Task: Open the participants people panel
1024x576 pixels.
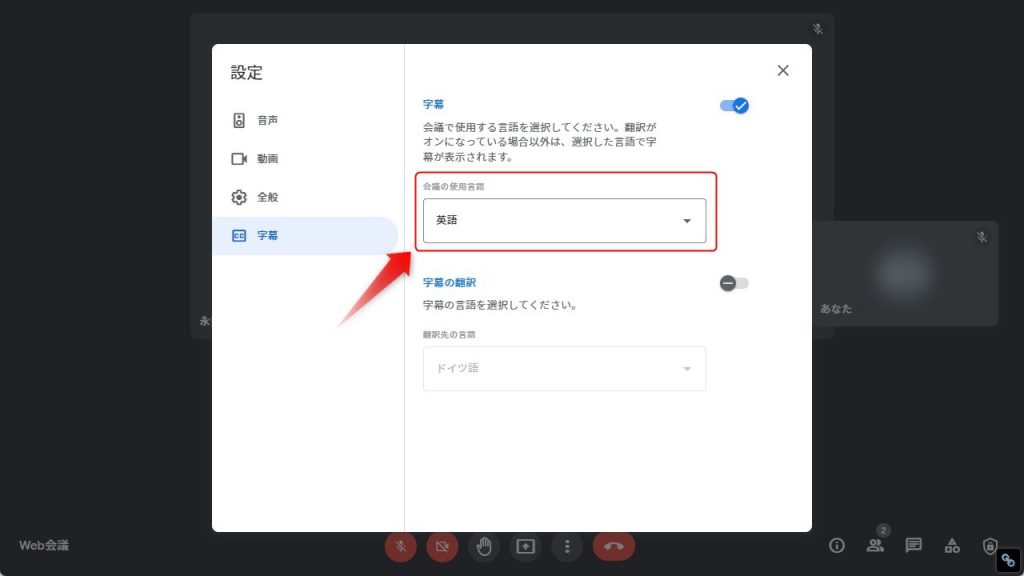Action: tap(875, 545)
